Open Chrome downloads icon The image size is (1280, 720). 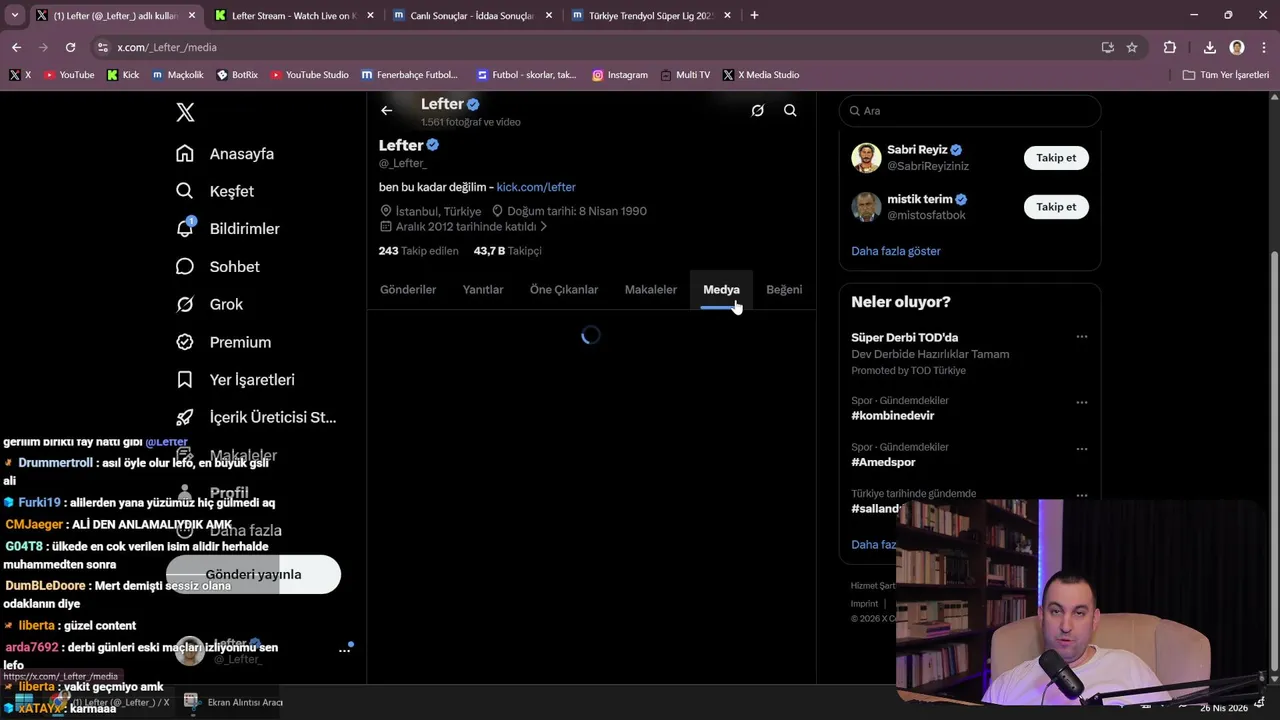(x=1209, y=47)
